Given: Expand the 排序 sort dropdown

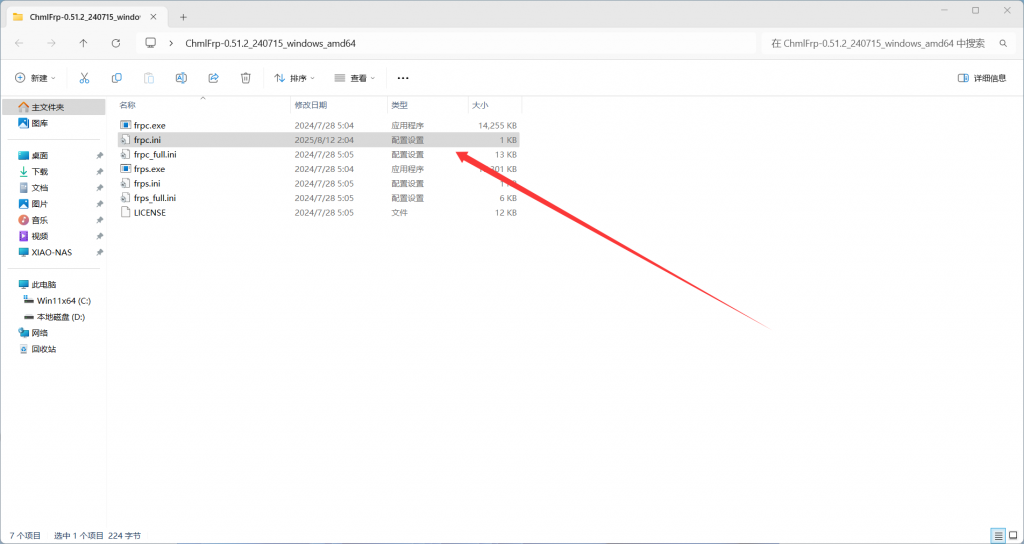Looking at the screenshot, I should 294,78.
